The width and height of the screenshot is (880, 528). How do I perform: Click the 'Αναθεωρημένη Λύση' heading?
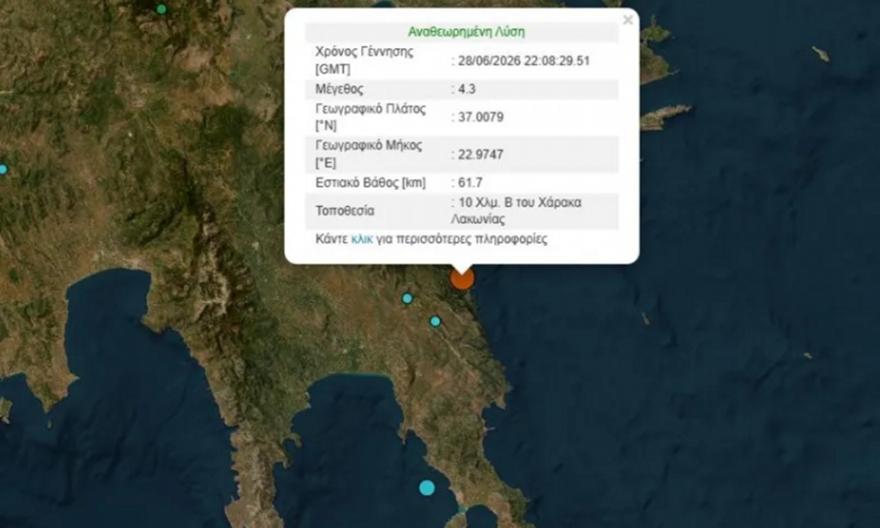pos(466,32)
